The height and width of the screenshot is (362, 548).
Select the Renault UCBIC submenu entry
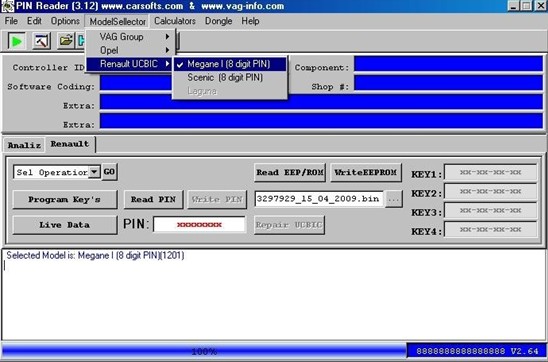pyautogui.click(x=130, y=64)
